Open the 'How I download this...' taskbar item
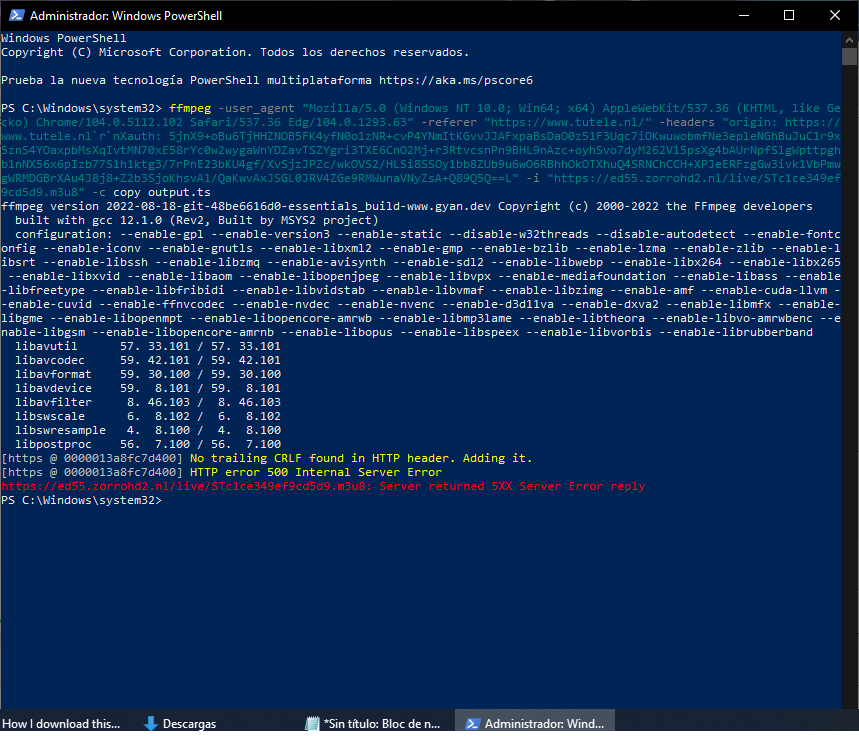Image resolution: width=859 pixels, height=736 pixels. [x=61, y=723]
